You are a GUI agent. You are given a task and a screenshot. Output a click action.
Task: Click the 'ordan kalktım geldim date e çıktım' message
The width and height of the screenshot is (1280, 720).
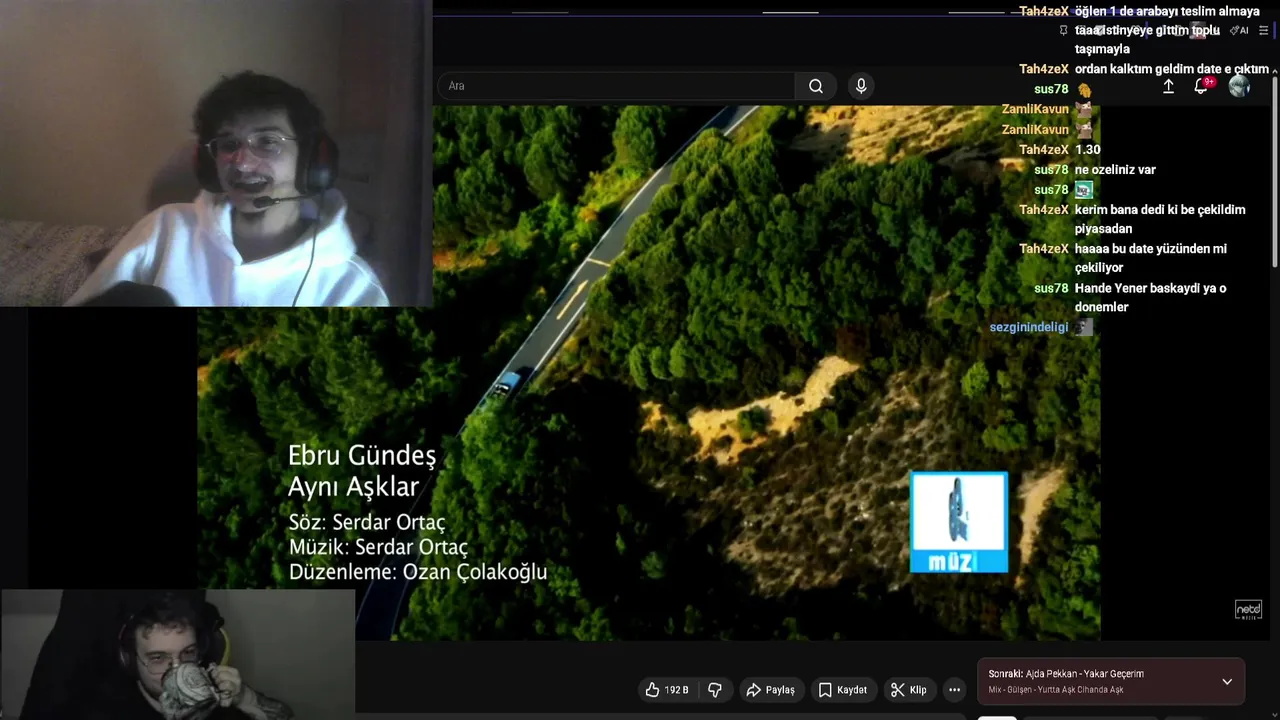(1171, 70)
